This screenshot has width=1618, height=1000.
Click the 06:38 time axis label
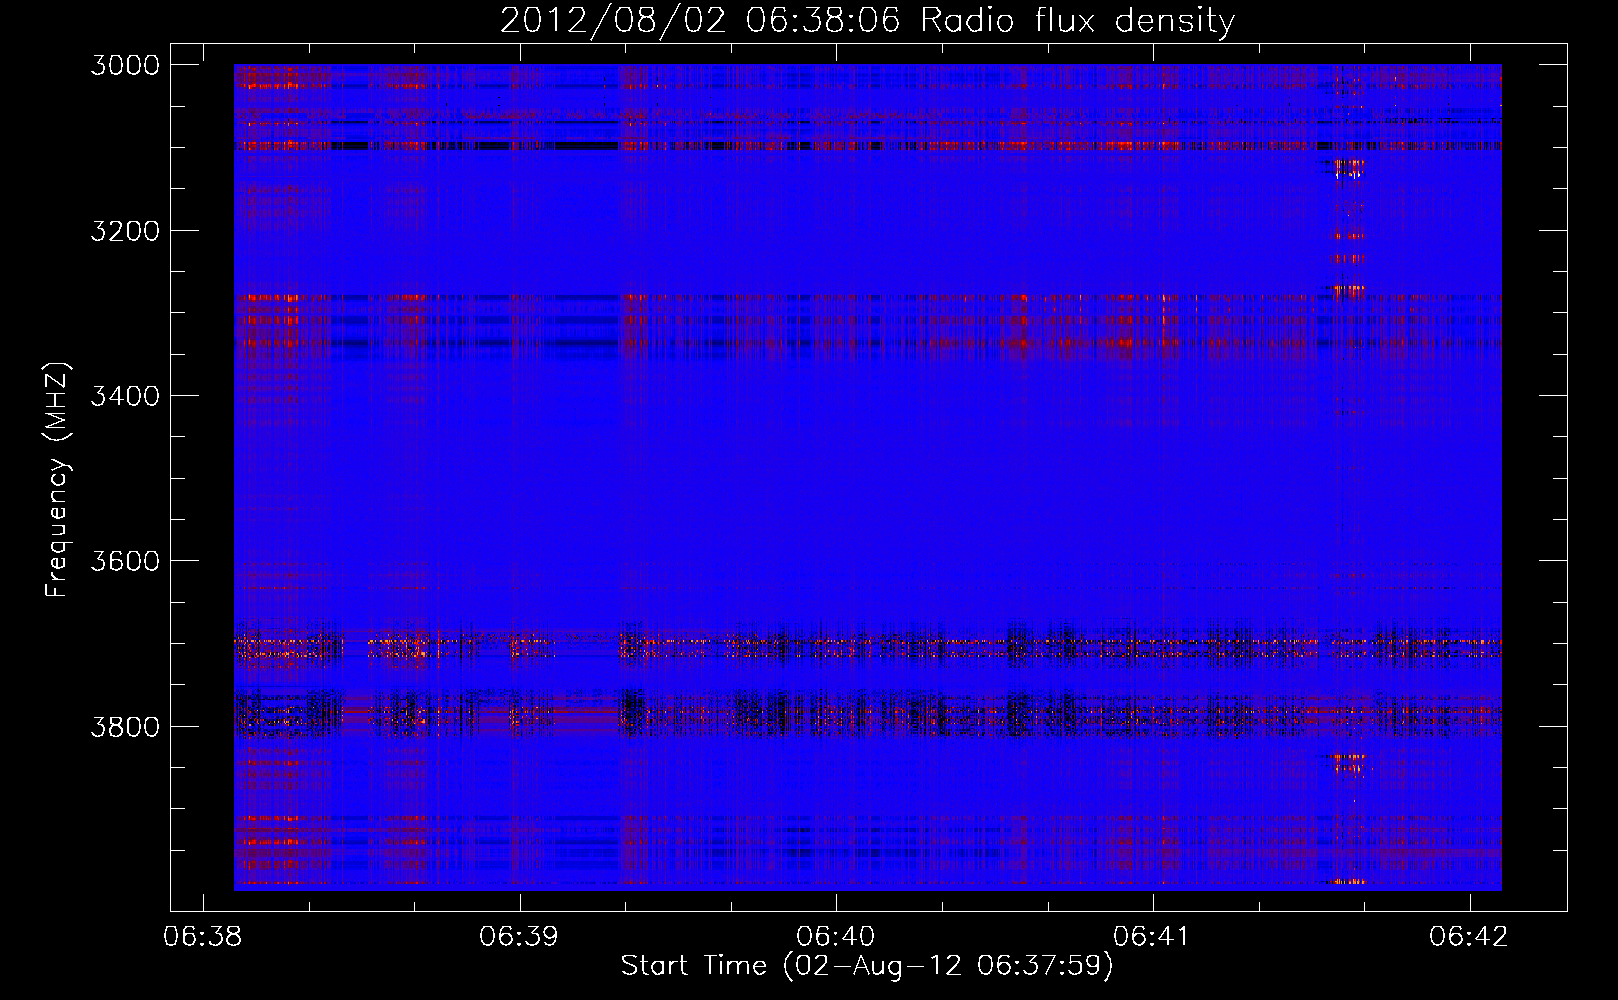(203, 937)
